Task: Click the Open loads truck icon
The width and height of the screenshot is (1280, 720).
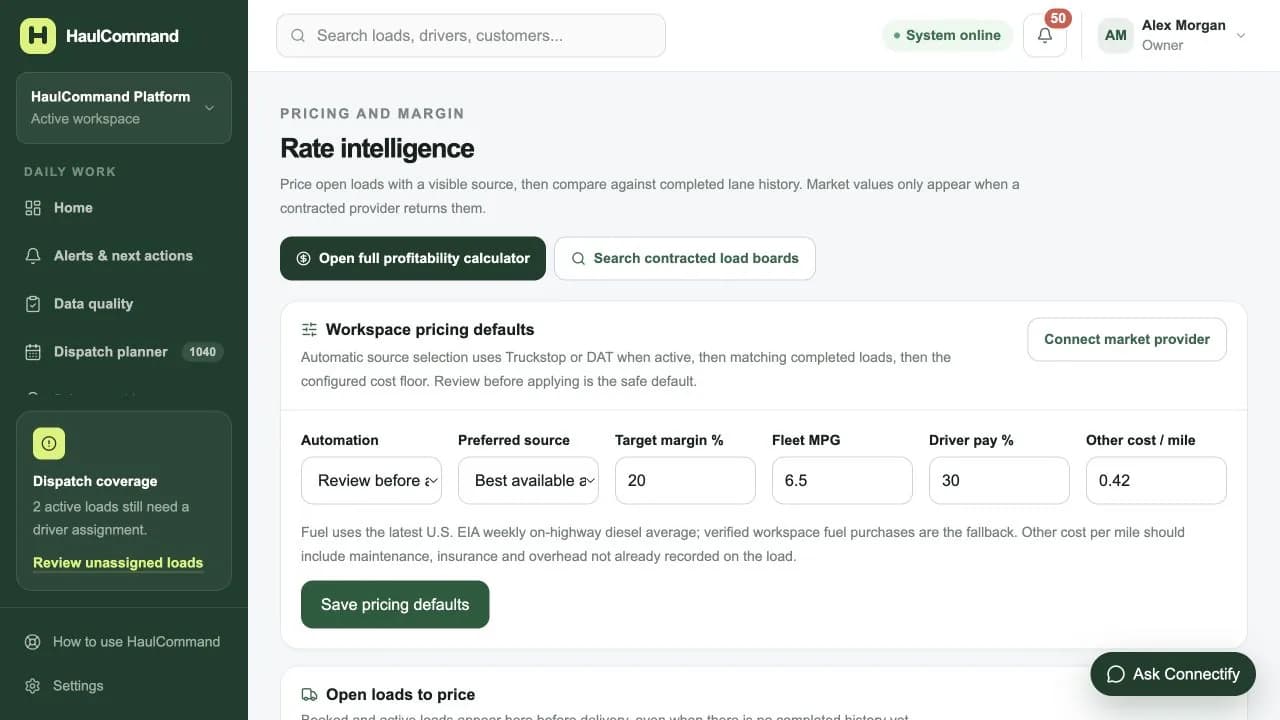Action: [309, 694]
